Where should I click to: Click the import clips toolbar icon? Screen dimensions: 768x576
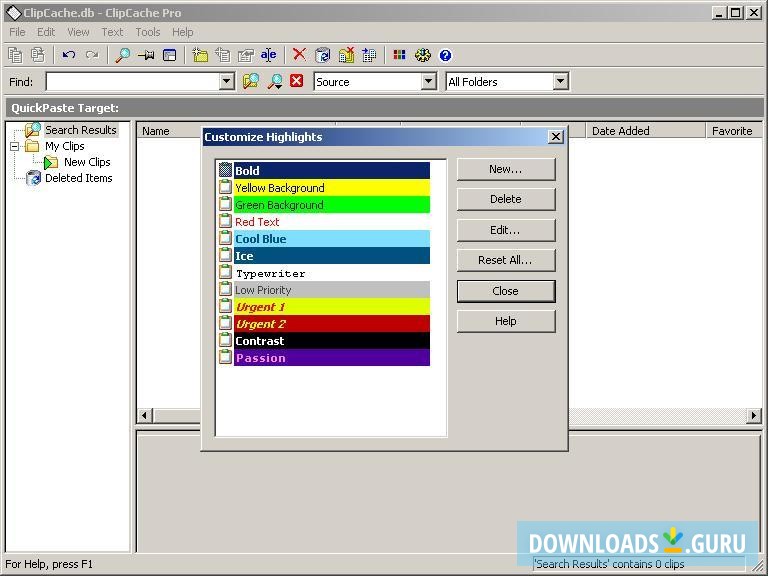pos(369,55)
